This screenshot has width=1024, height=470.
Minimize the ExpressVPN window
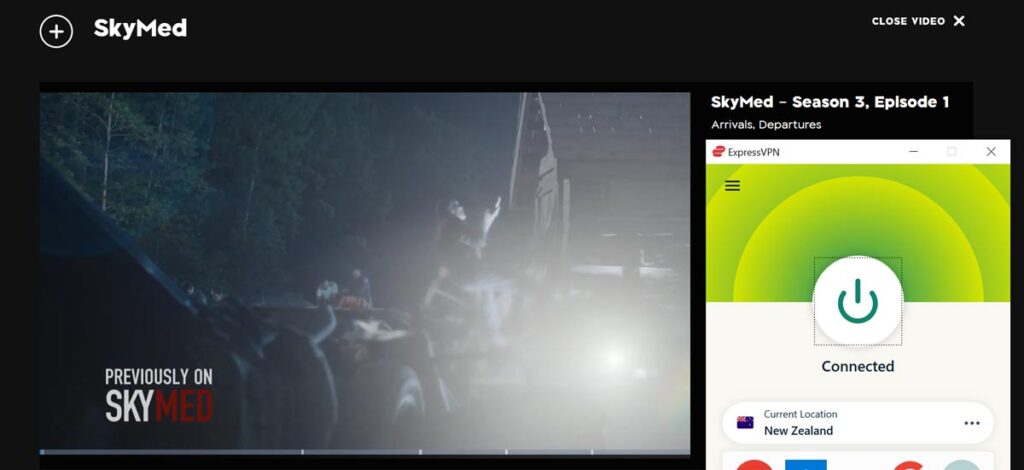pyautogui.click(x=914, y=151)
